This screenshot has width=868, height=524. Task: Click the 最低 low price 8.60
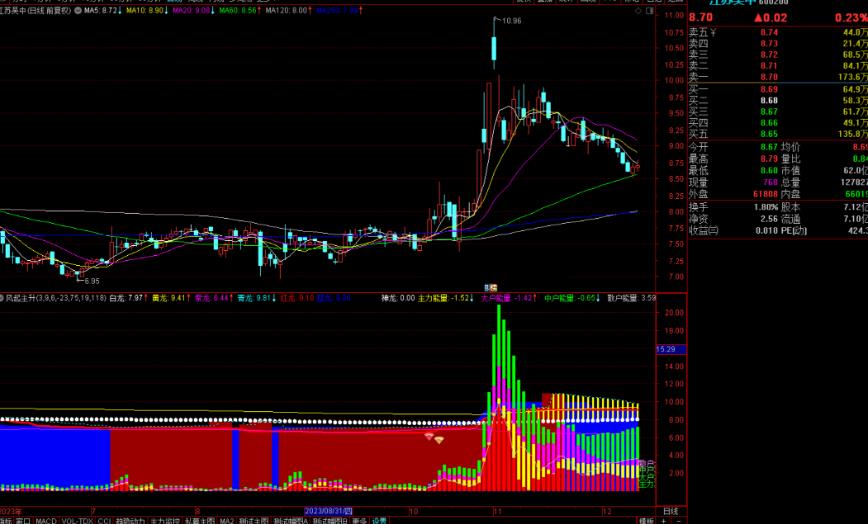tap(769, 170)
